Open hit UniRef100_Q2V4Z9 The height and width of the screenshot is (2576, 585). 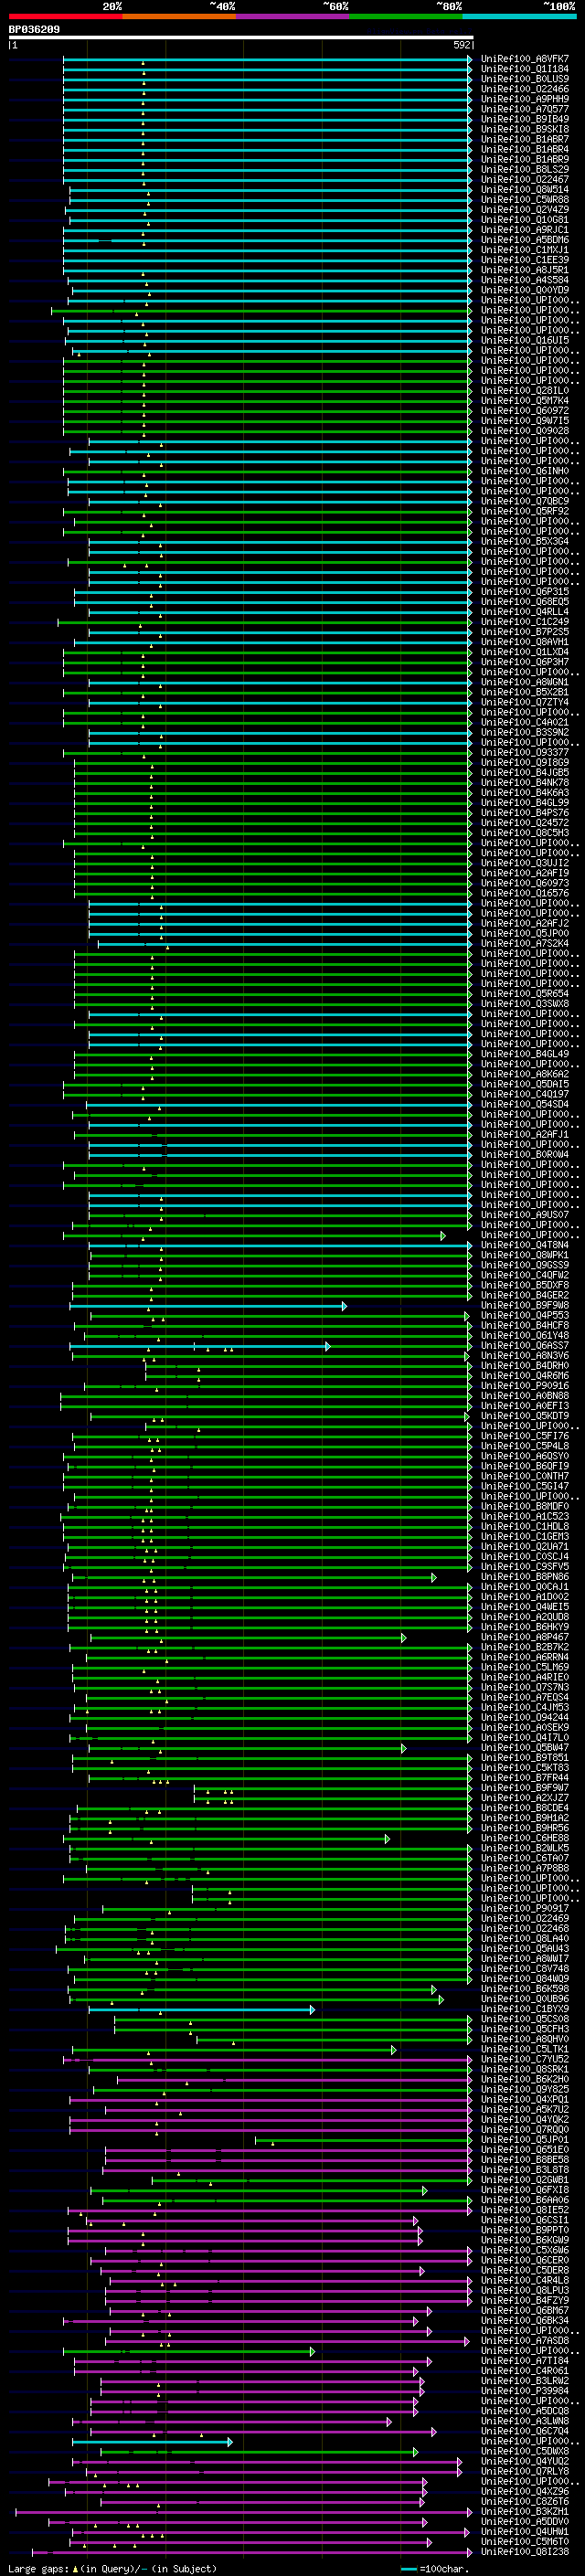pyautogui.click(x=525, y=210)
